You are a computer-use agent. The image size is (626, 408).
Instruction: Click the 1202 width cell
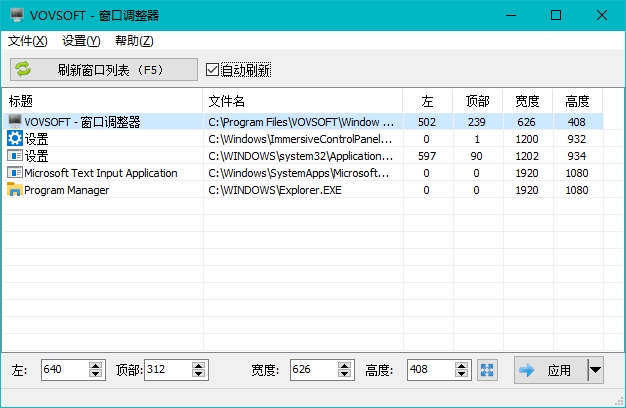tap(527, 156)
